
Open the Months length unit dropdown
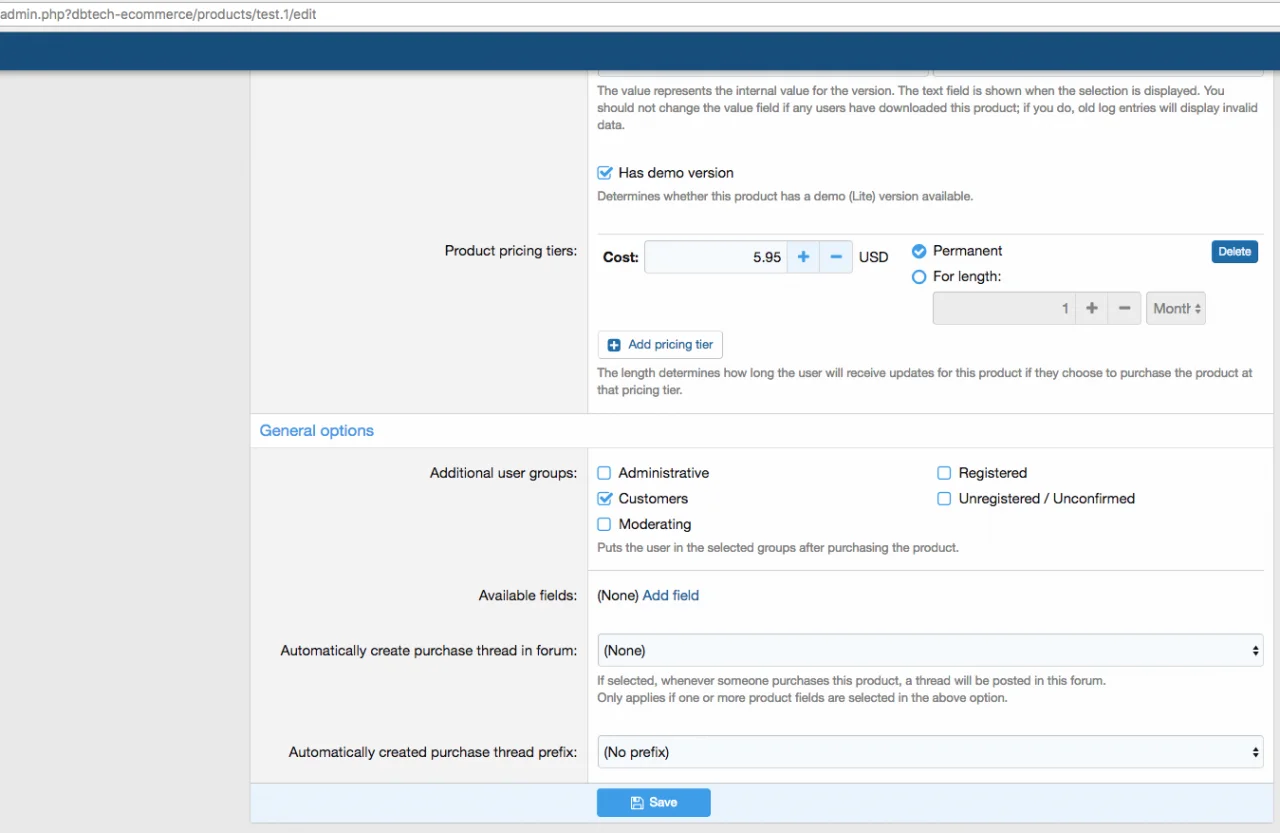pyautogui.click(x=1176, y=309)
